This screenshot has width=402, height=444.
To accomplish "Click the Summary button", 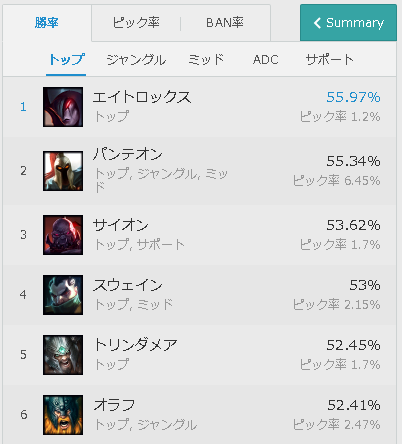I will click(348, 23).
